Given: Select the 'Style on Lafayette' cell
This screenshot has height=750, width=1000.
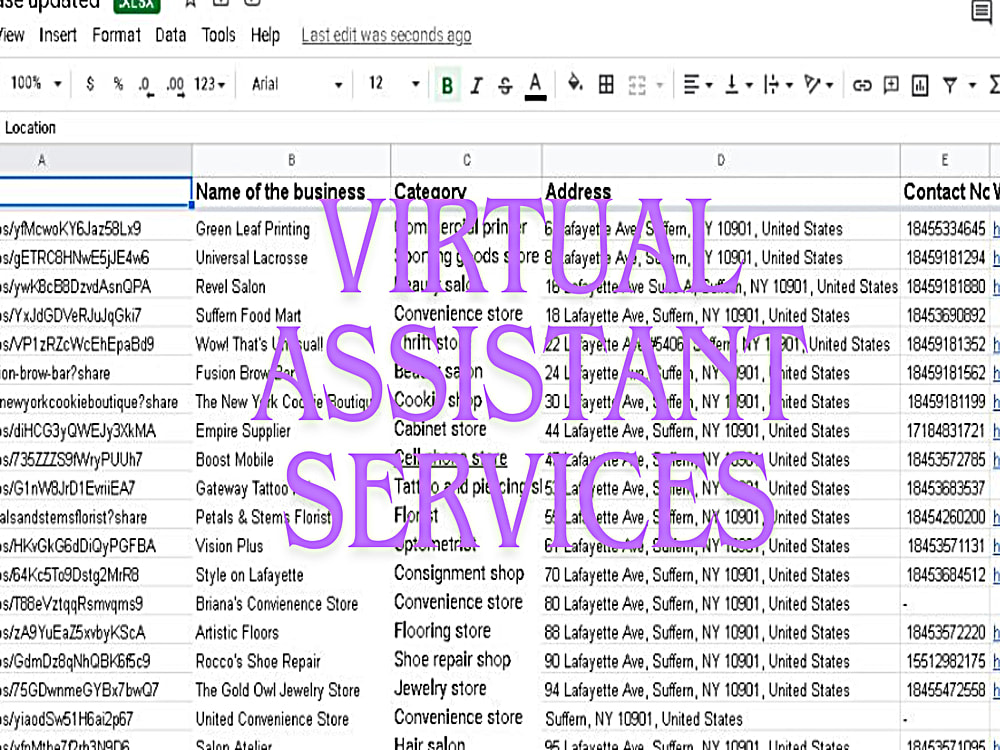Looking at the screenshot, I should 291,575.
